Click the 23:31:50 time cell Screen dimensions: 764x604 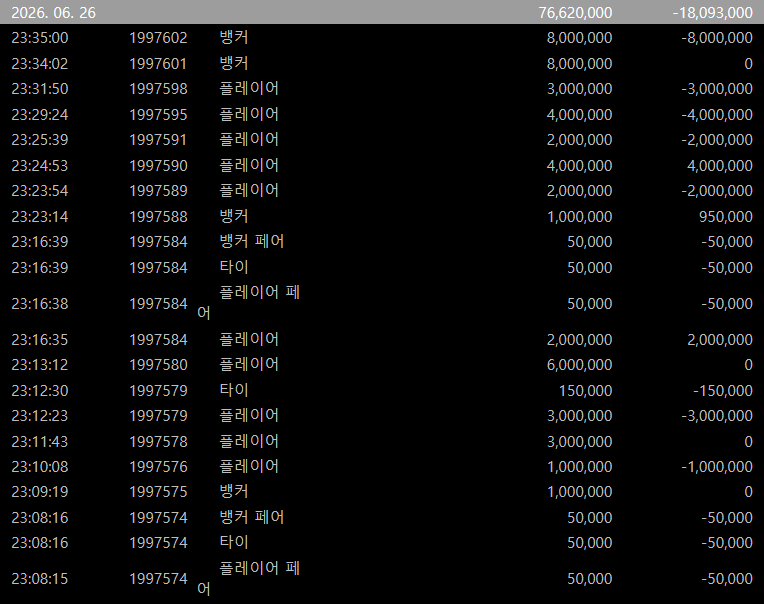pyautogui.click(x=40, y=89)
